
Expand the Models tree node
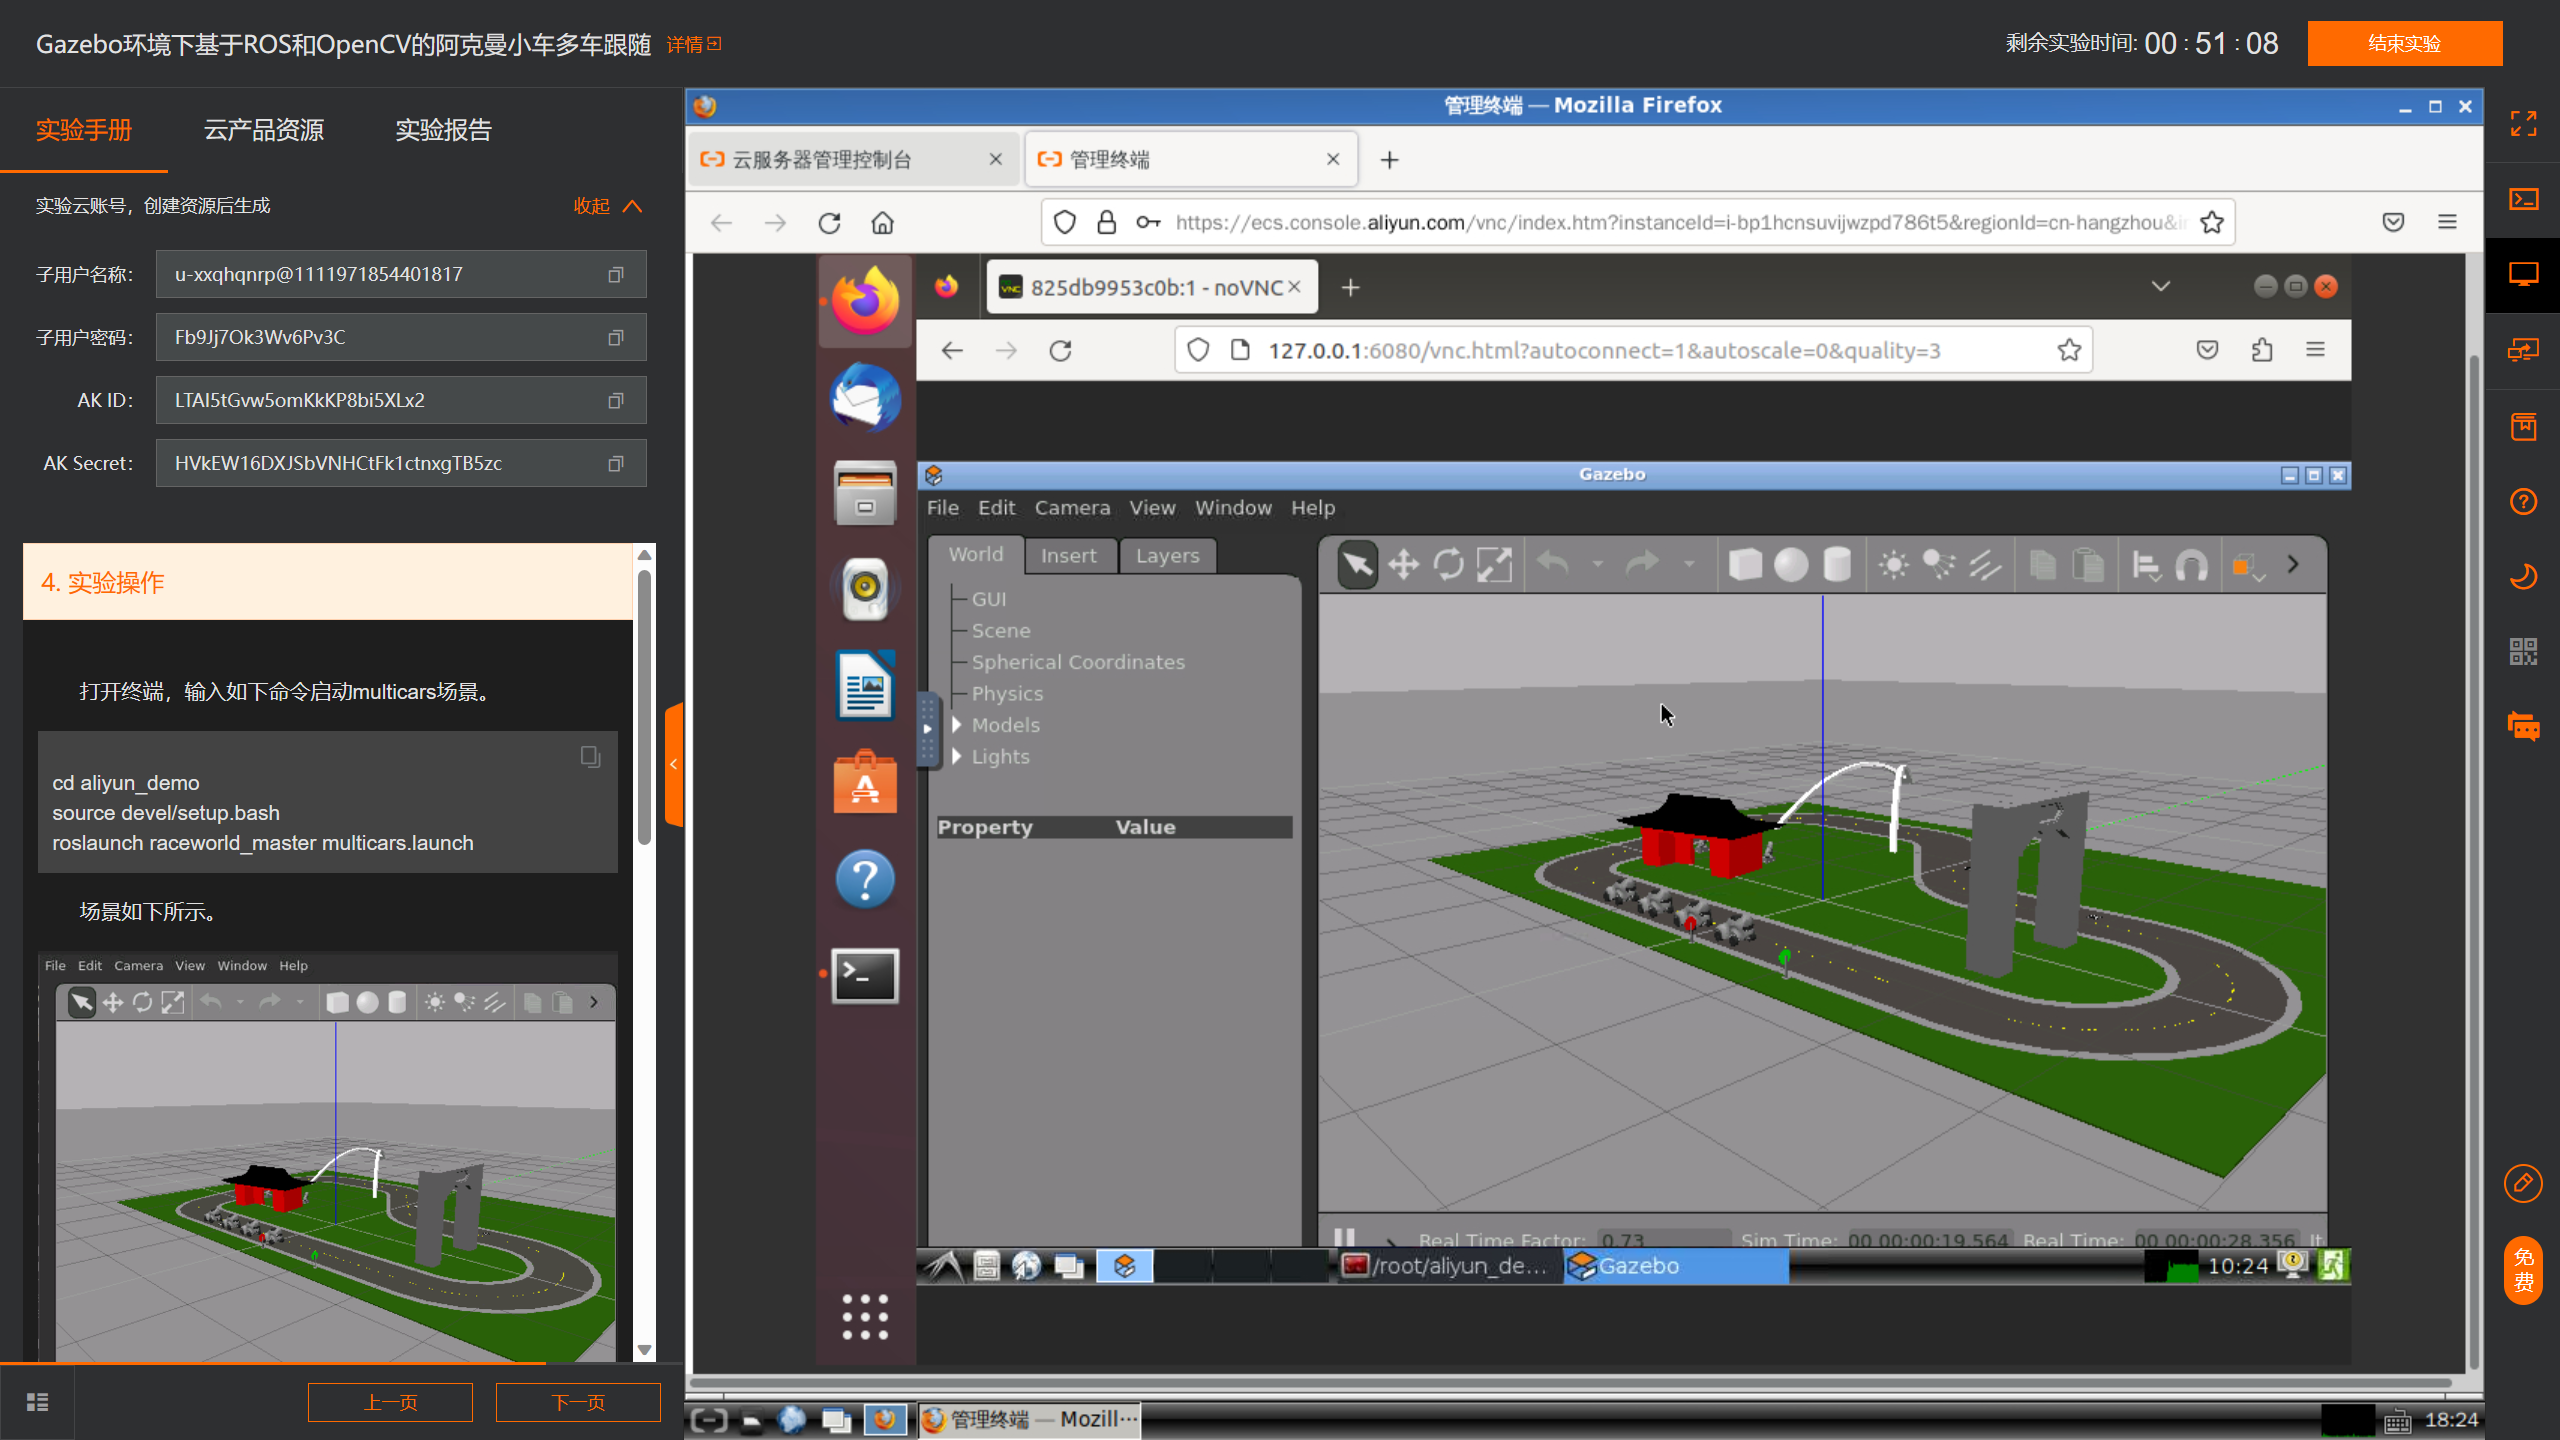pos(957,725)
